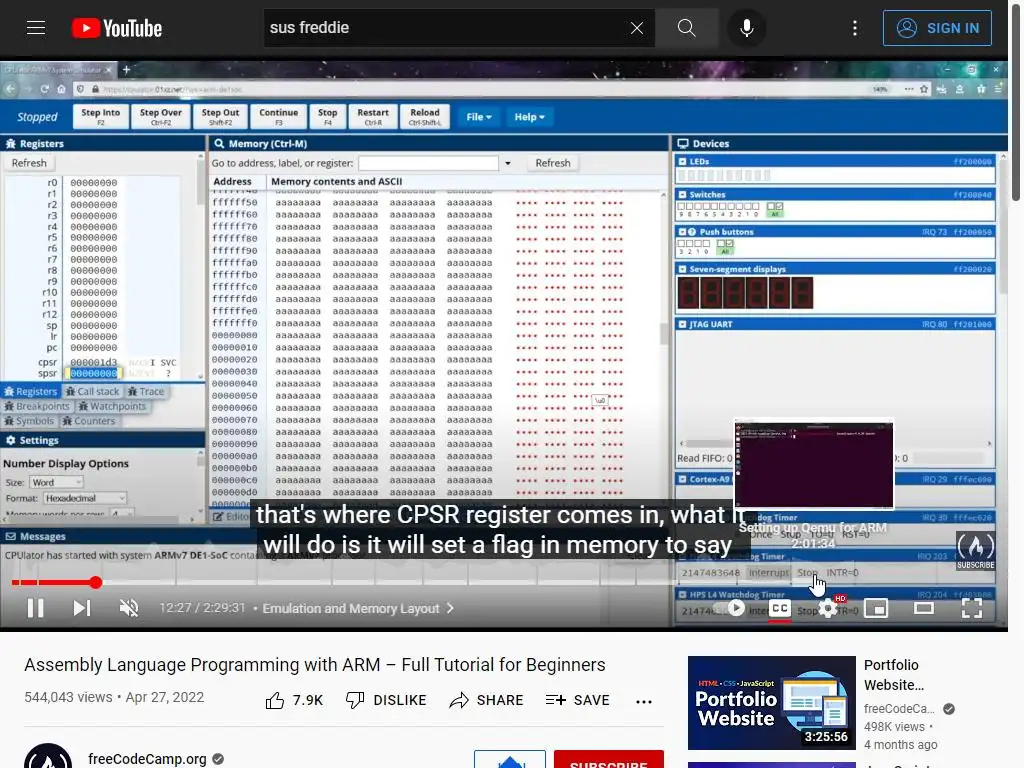Pause the video playback

coord(35,608)
